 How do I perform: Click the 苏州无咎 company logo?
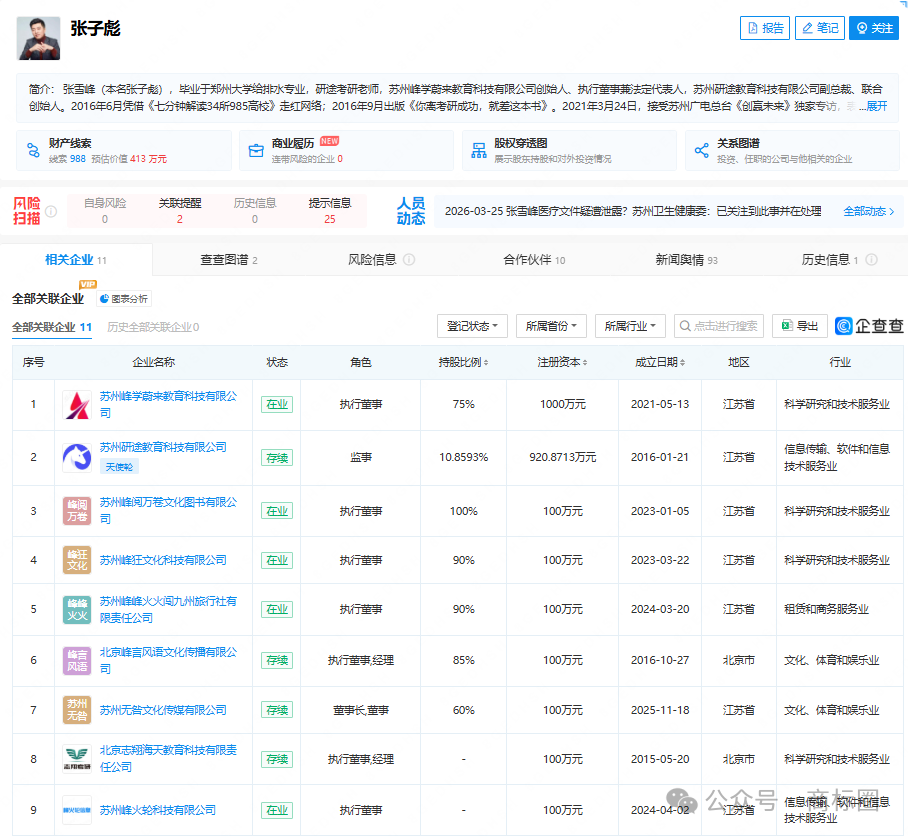(77, 710)
